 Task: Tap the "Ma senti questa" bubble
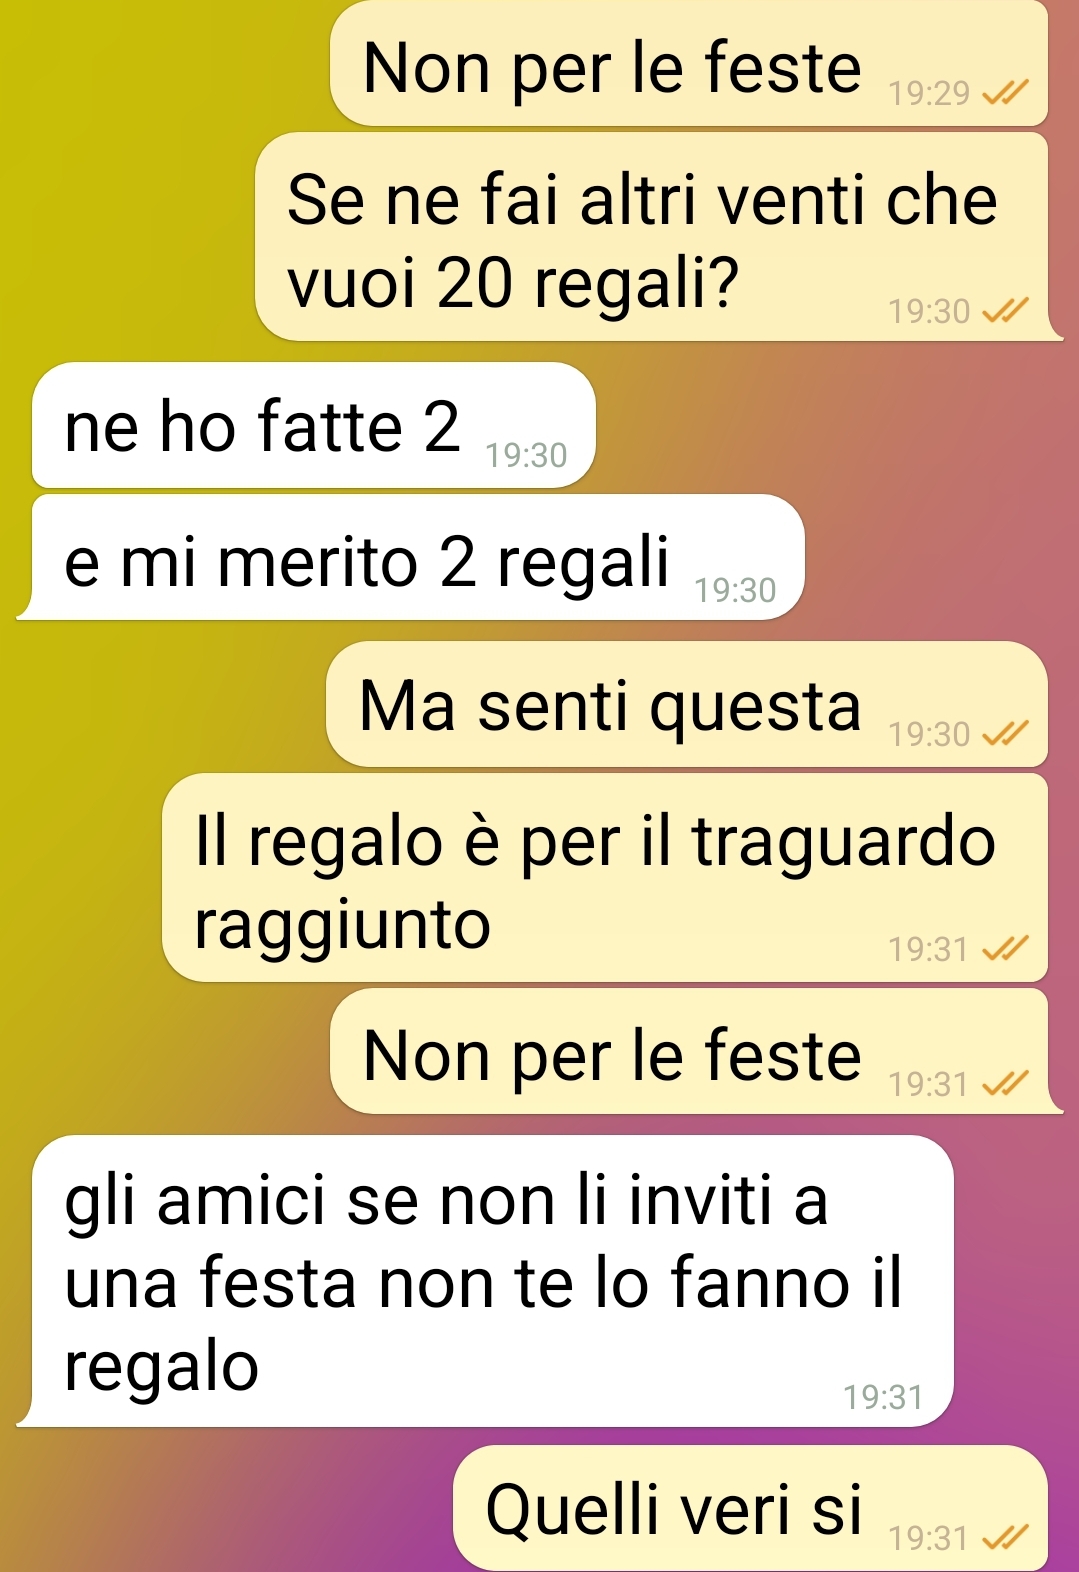(x=687, y=704)
